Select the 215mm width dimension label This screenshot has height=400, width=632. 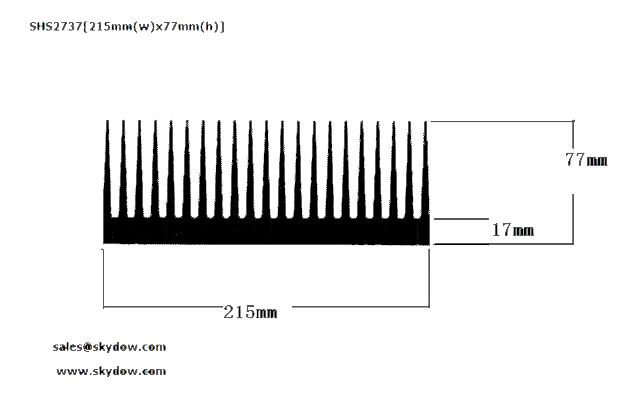pos(250,312)
